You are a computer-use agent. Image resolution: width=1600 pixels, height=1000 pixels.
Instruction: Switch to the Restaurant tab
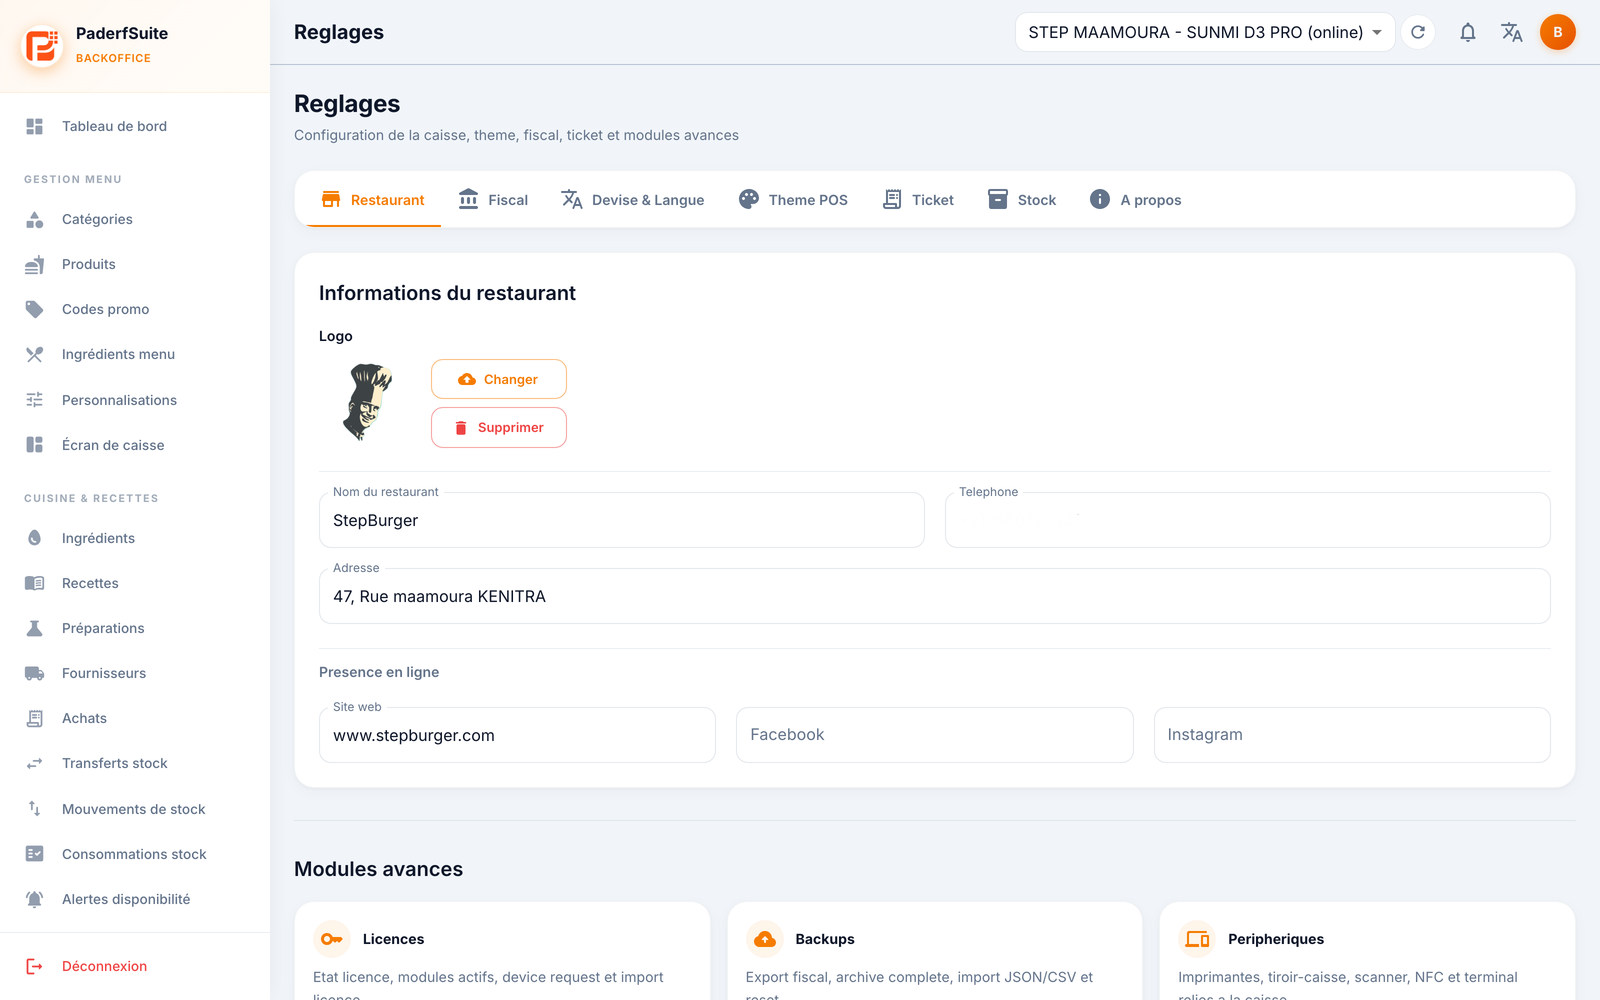(373, 200)
